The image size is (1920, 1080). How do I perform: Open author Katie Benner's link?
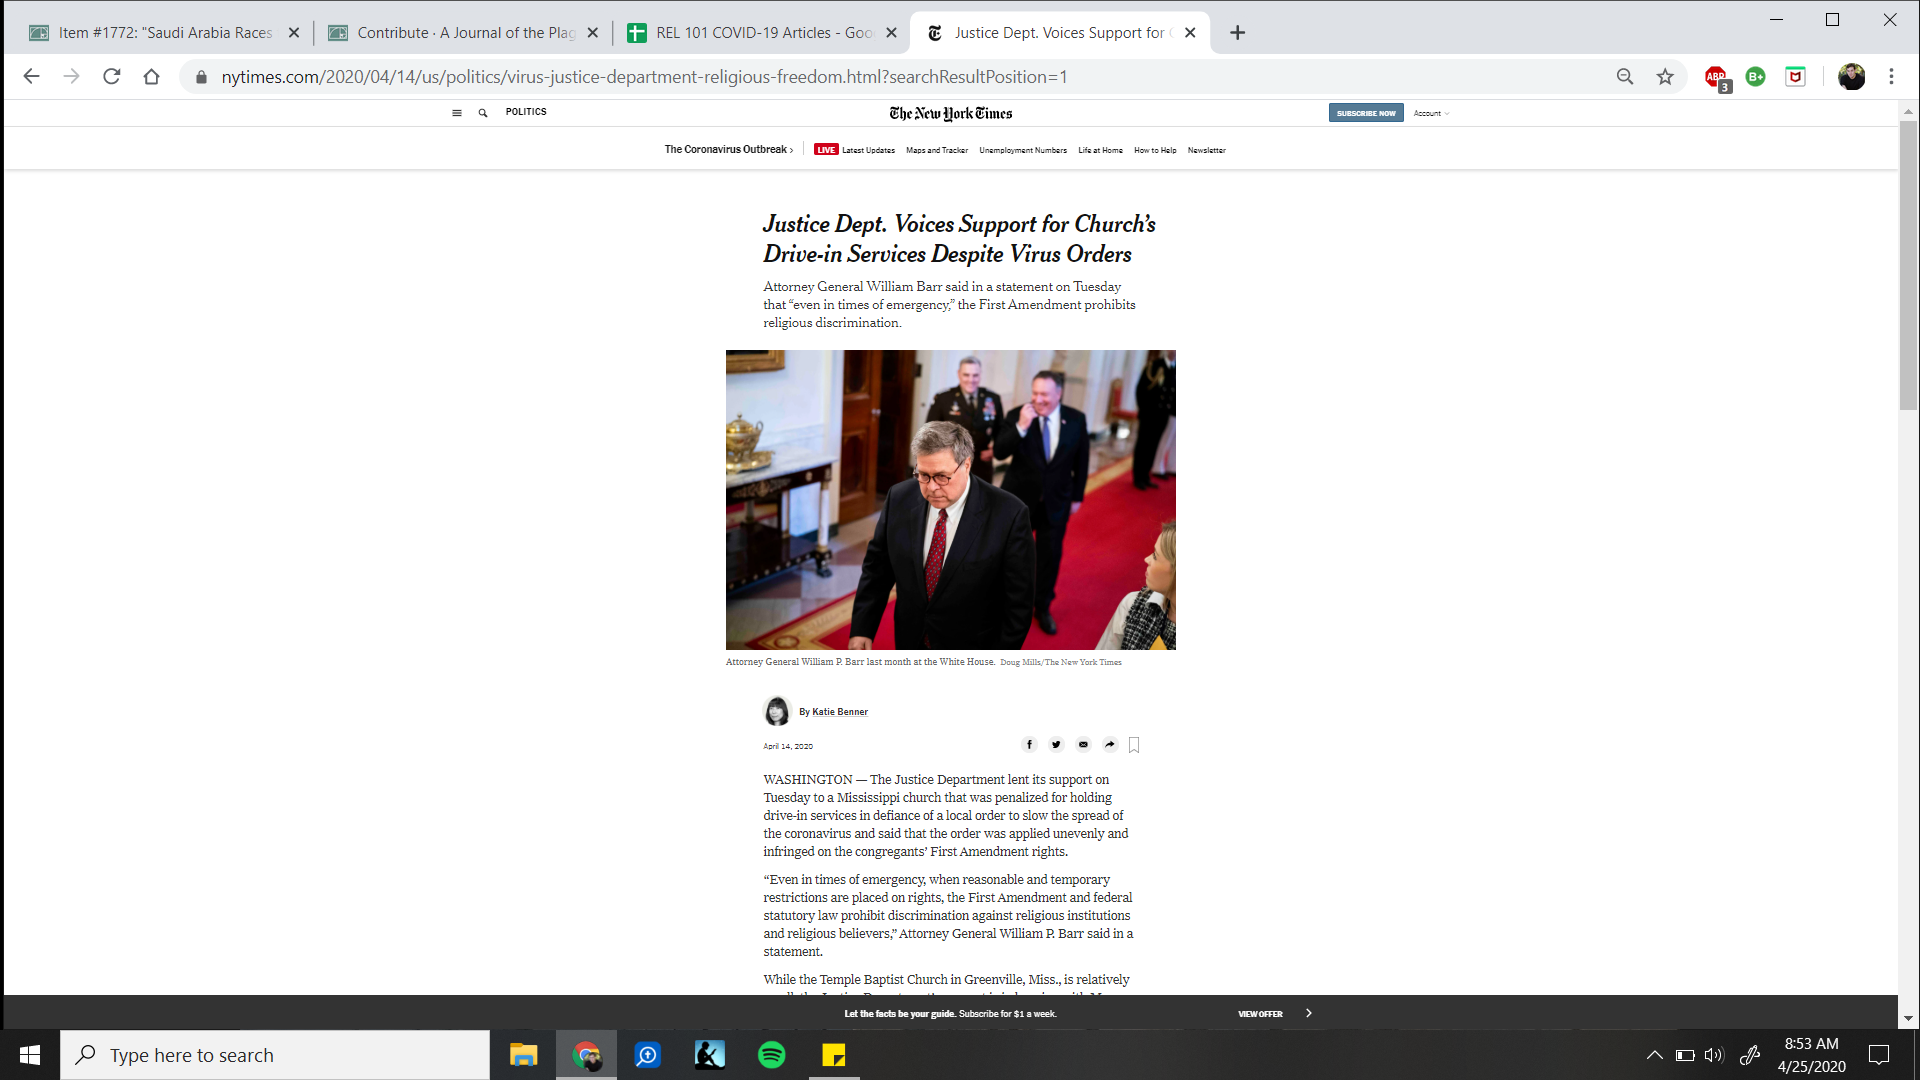[x=839, y=712]
